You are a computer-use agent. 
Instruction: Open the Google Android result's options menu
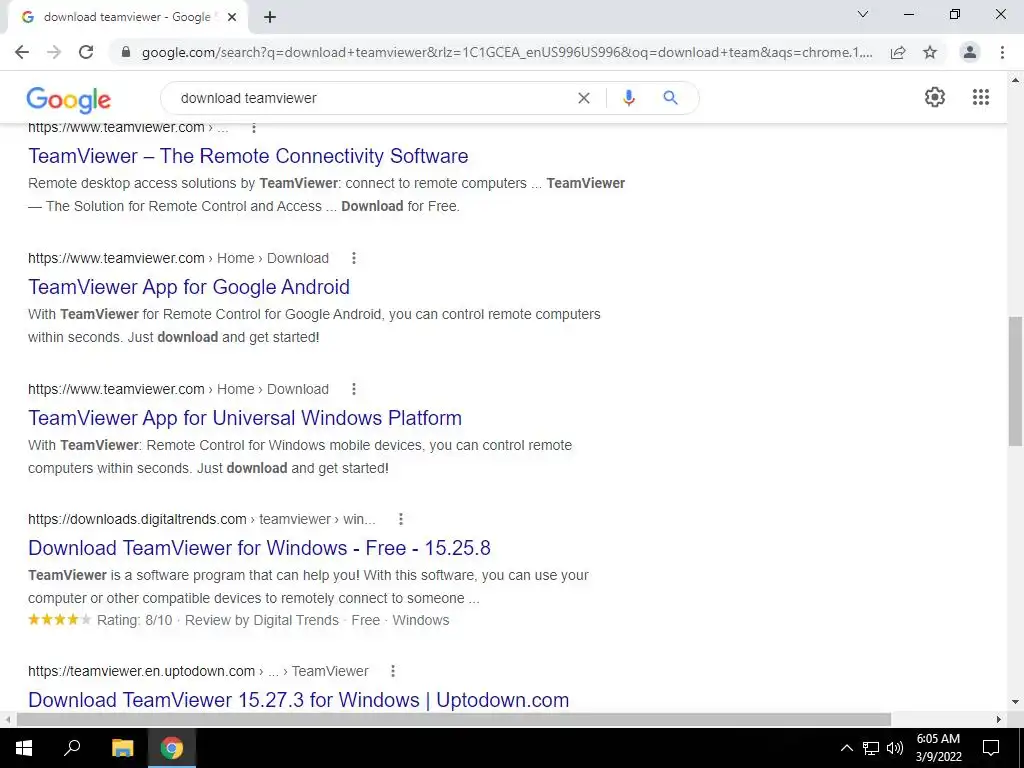pyautogui.click(x=354, y=258)
